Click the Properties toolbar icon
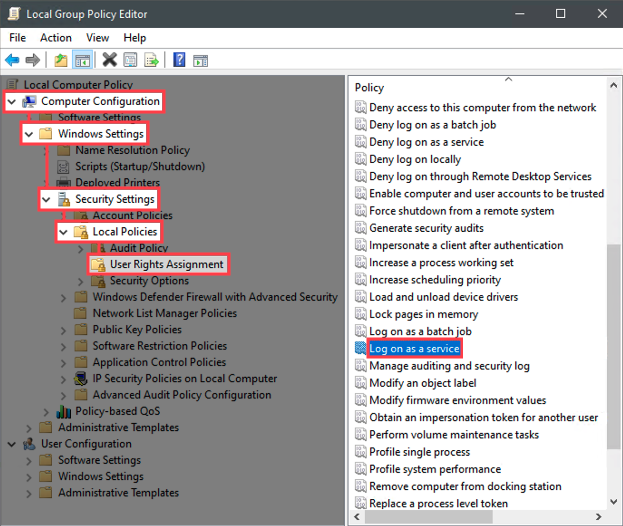Image resolution: width=623 pixels, height=526 pixels. [131, 60]
